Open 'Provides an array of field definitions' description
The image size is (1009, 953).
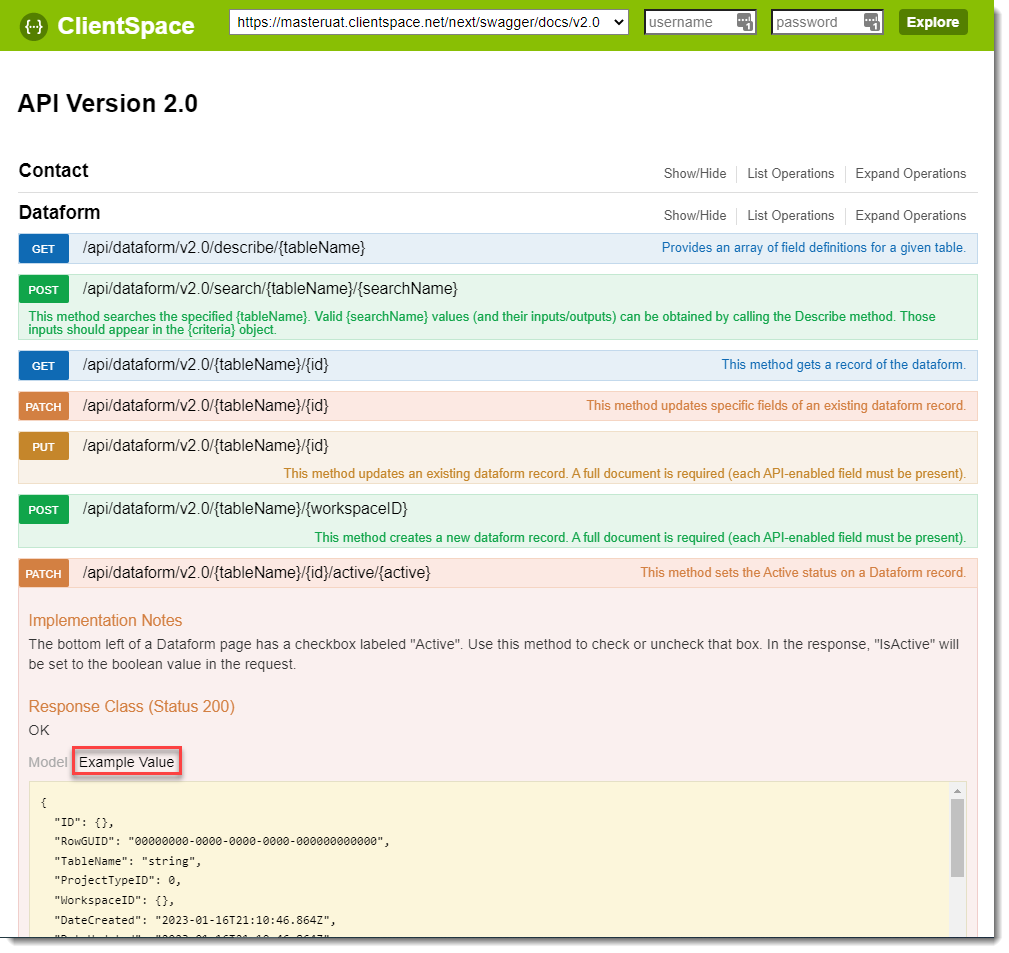[x=813, y=248]
